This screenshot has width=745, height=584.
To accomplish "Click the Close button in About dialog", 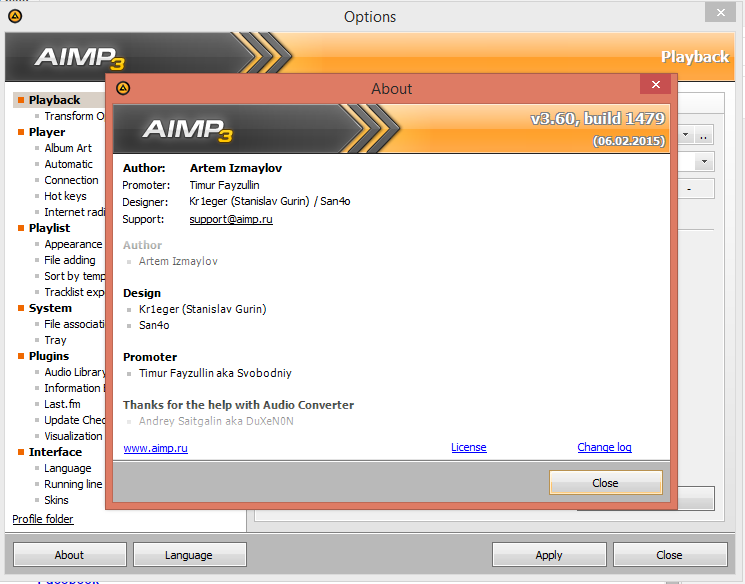I will tap(605, 483).
